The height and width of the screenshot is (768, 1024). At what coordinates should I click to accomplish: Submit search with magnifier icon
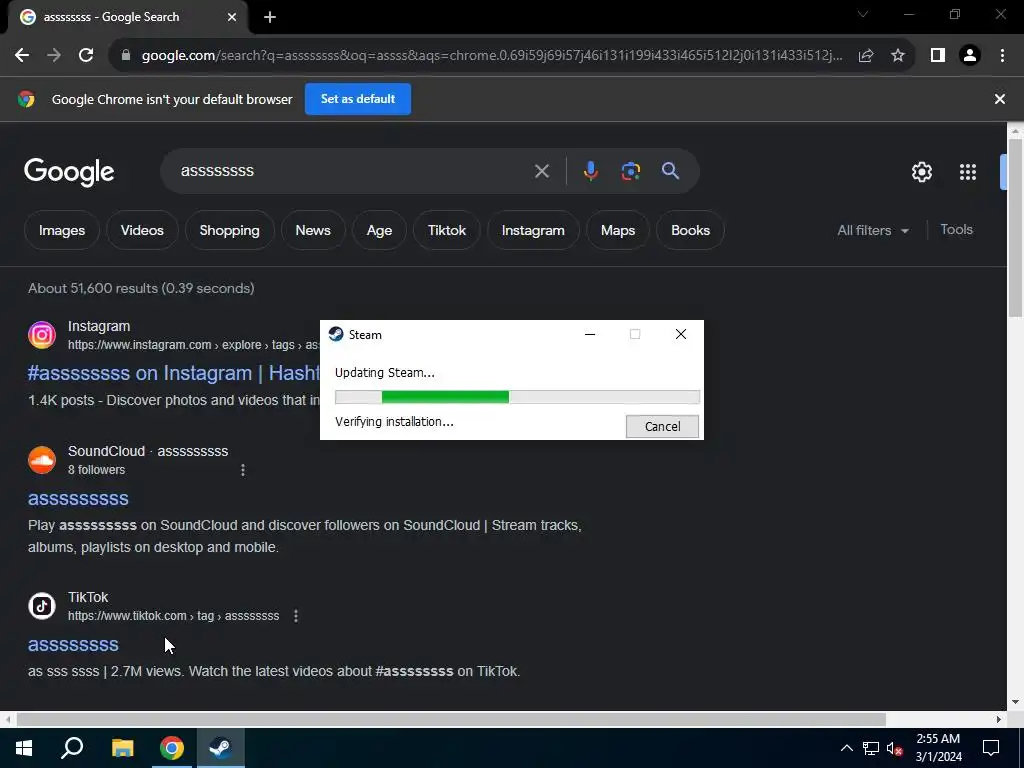point(671,171)
